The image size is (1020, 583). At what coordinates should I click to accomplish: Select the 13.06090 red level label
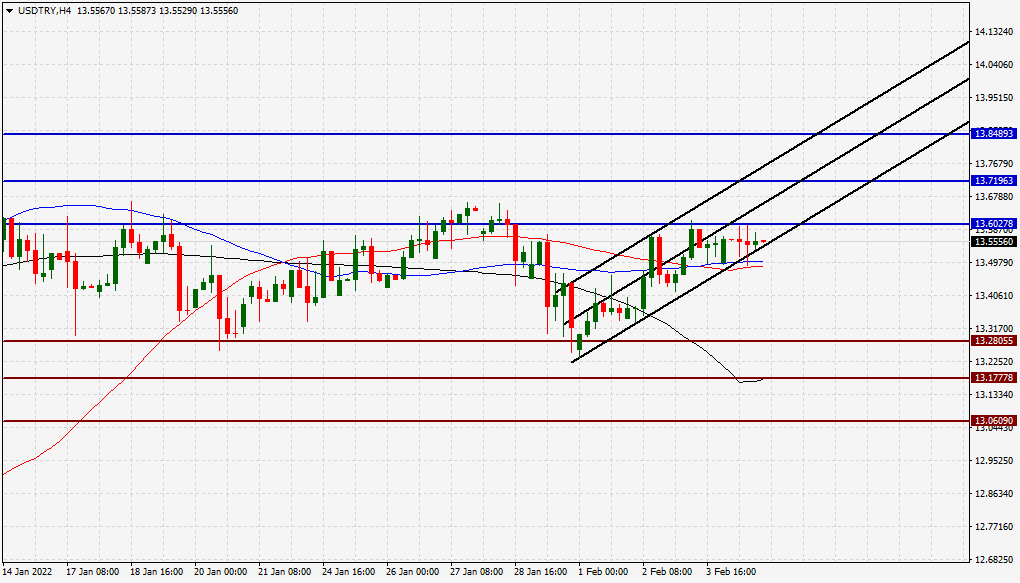(993, 421)
